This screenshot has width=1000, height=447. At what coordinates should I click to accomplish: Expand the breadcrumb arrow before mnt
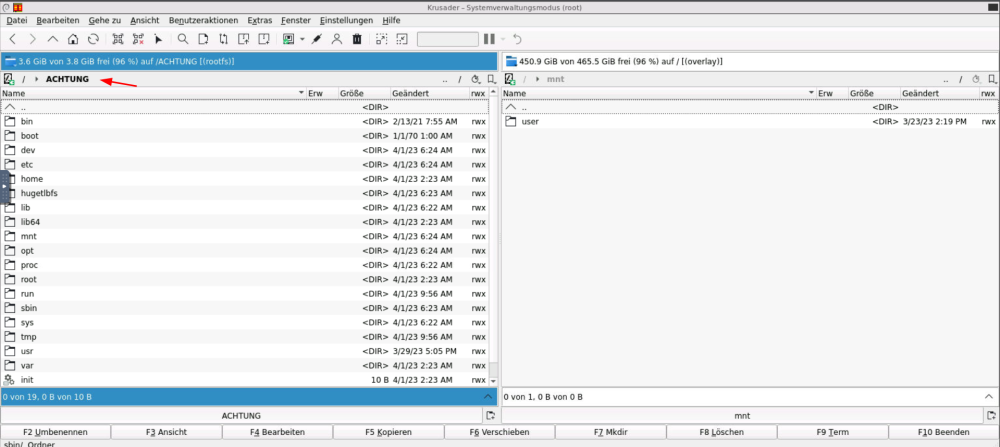538,79
